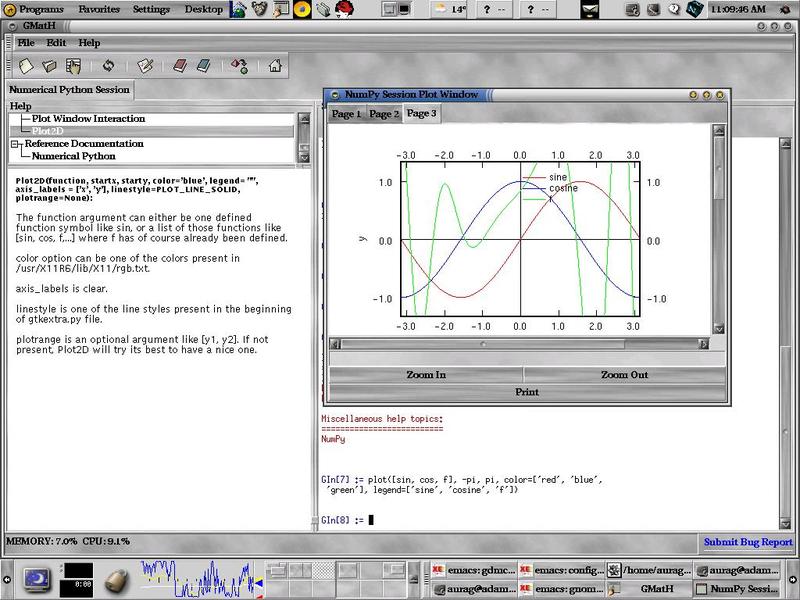Open the Favorites panel menu
This screenshot has width=800, height=600.
click(x=99, y=9)
